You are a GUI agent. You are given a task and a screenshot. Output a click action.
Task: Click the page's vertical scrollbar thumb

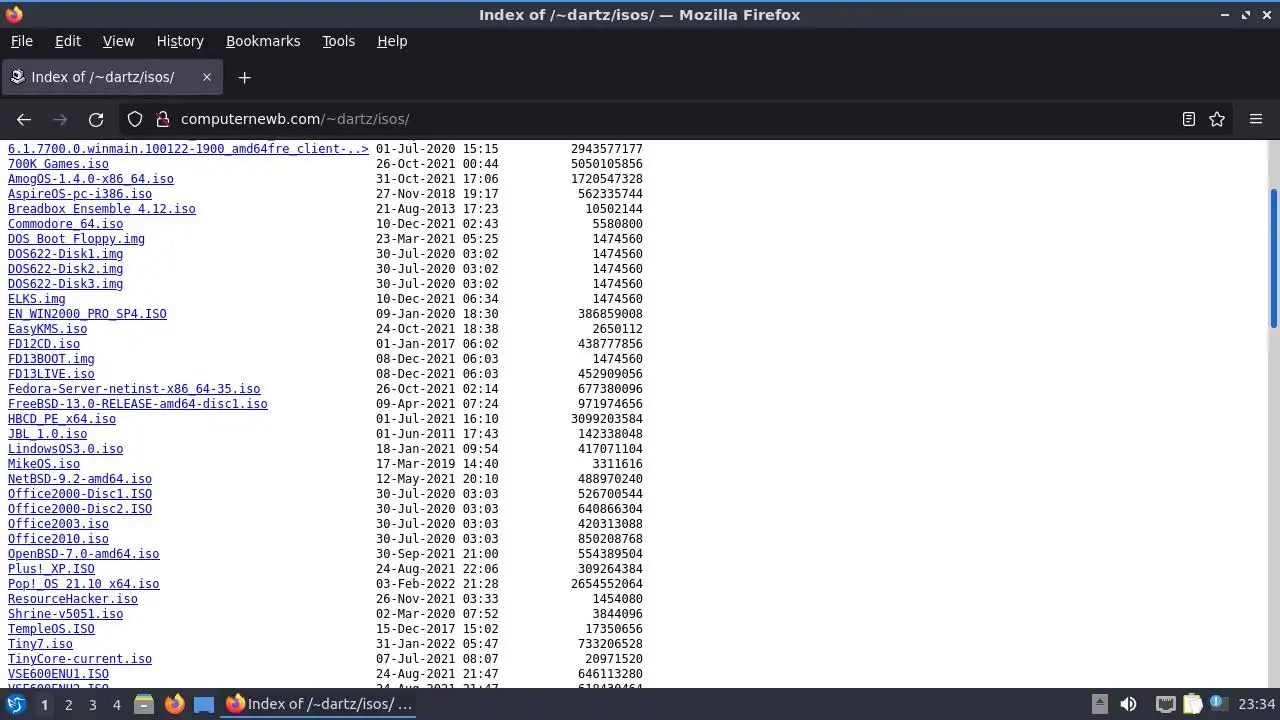click(x=1273, y=258)
